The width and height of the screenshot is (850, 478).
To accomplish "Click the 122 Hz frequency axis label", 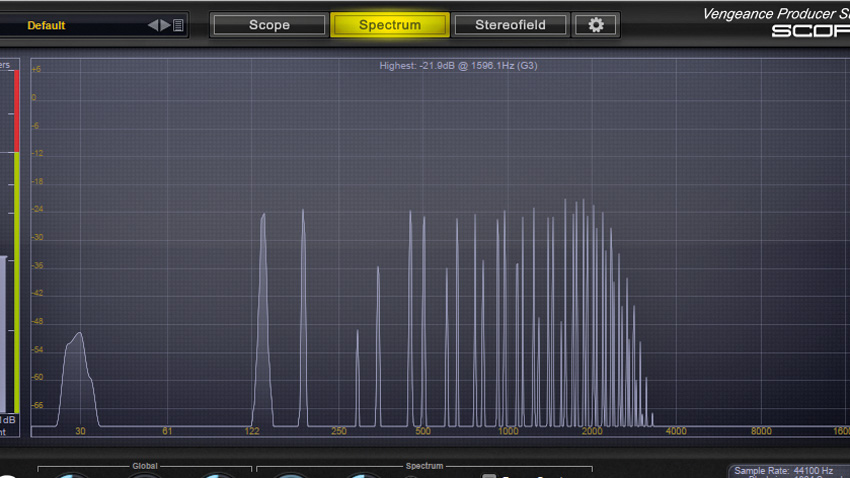I will pyautogui.click(x=252, y=431).
